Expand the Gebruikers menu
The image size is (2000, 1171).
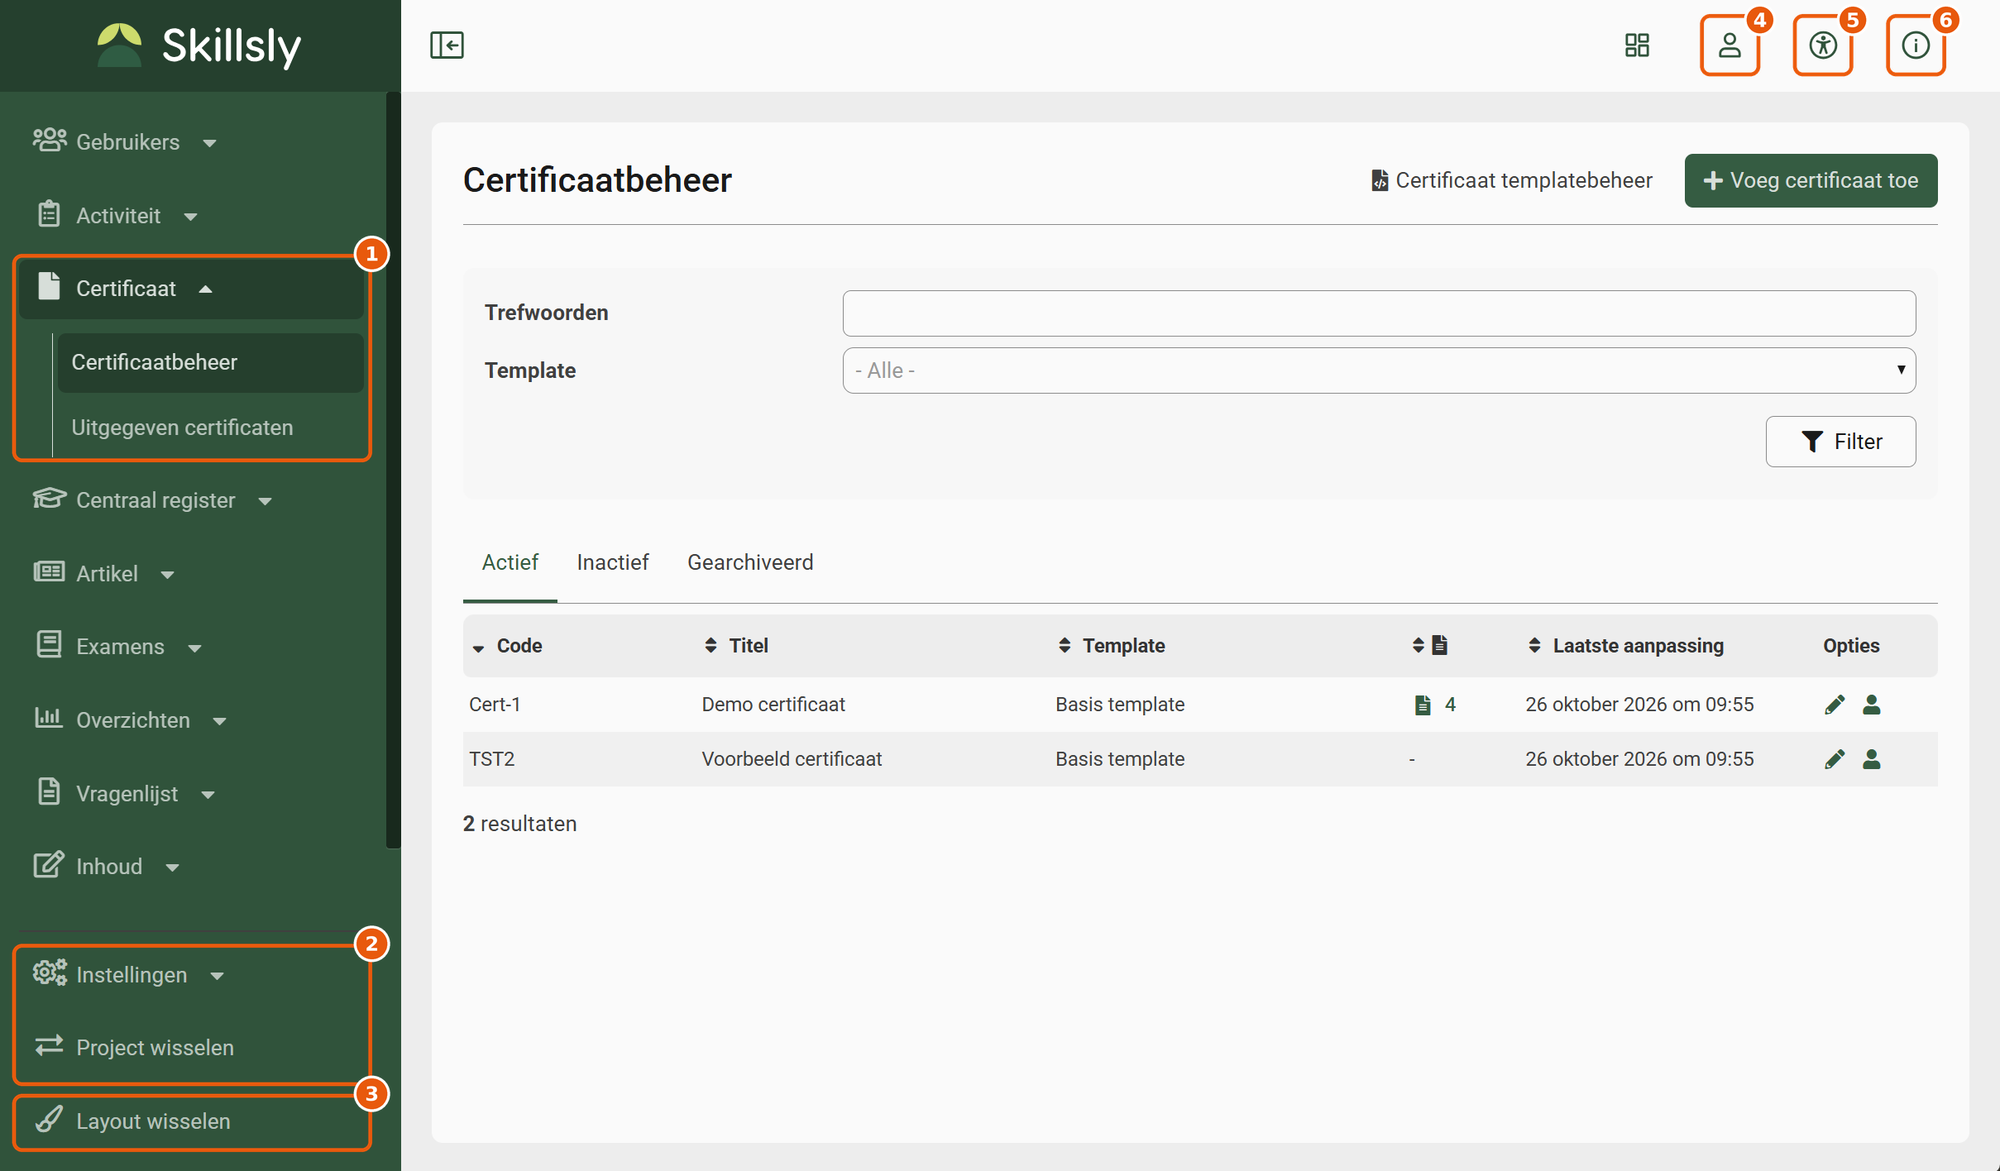[x=125, y=142]
